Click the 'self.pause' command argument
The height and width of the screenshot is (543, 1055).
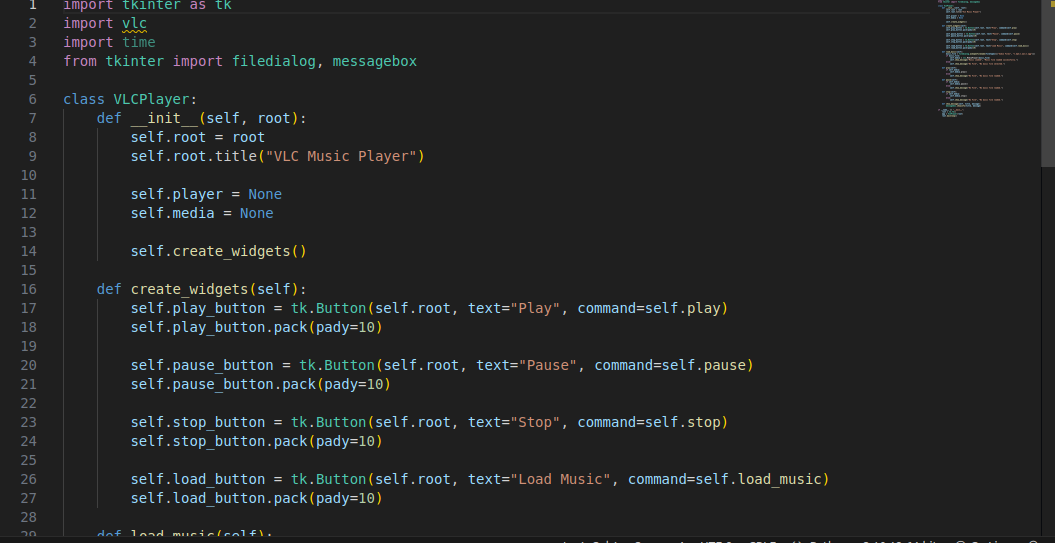tap(704, 365)
